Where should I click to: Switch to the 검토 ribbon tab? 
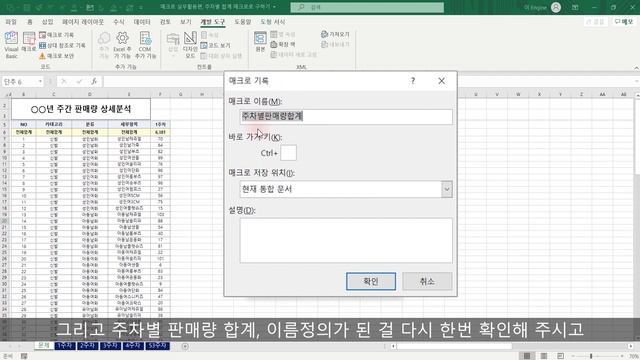(x=165, y=22)
